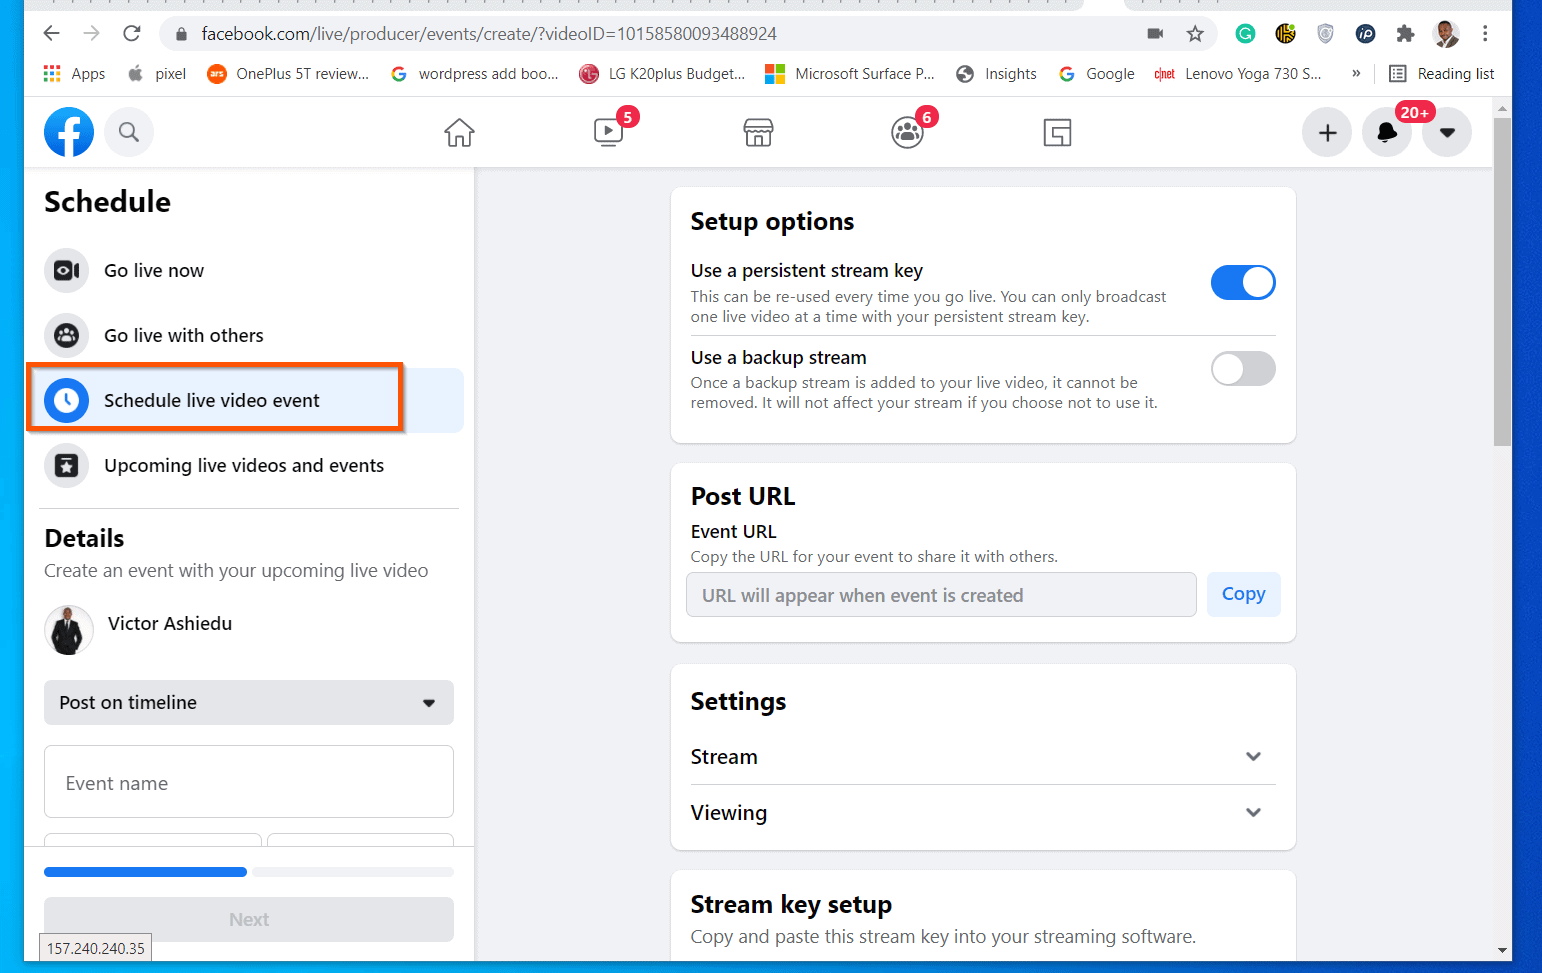The image size is (1542, 973).
Task: Open the yellow K extension icon
Action: coord(1285,33)
